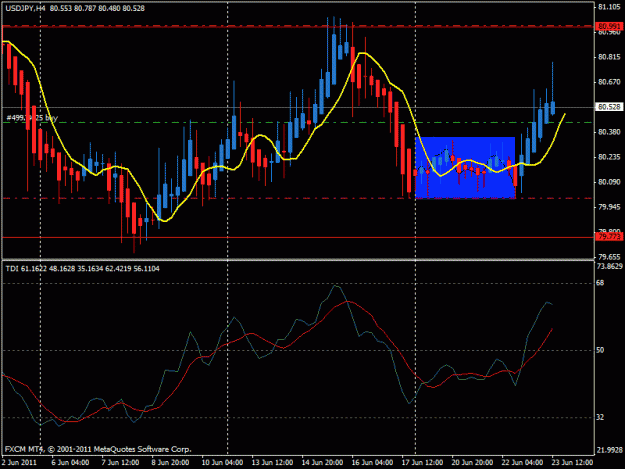Screen dimensions: 625x469
Task: Click the 10 Jun 04:00 time label
Action: point(222,463)
